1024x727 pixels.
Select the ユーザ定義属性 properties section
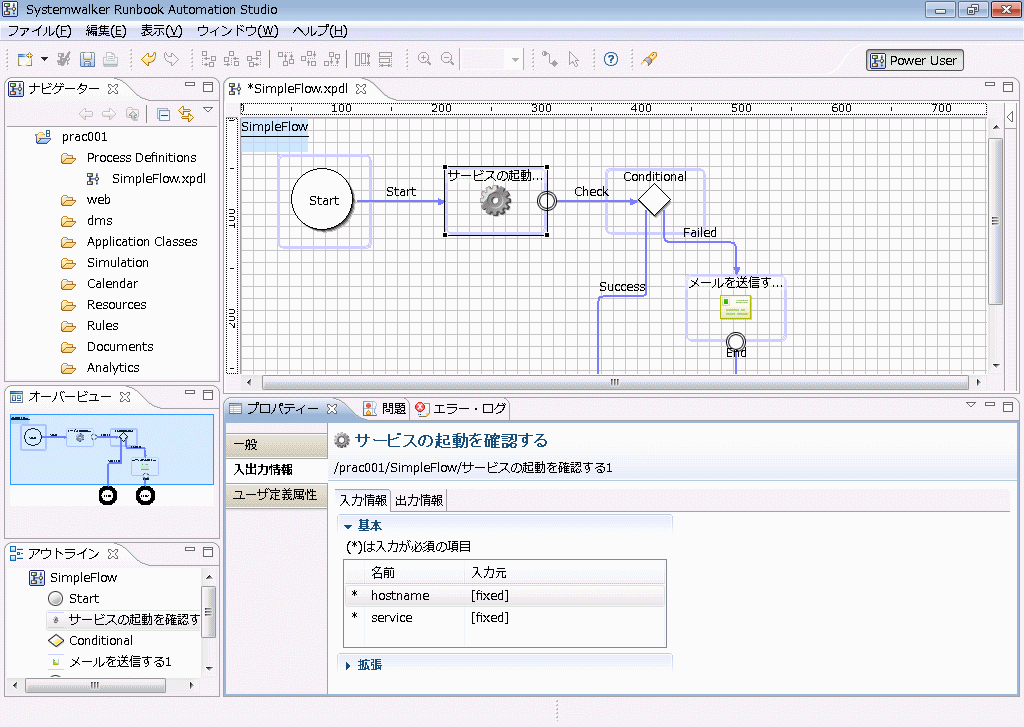276,494
